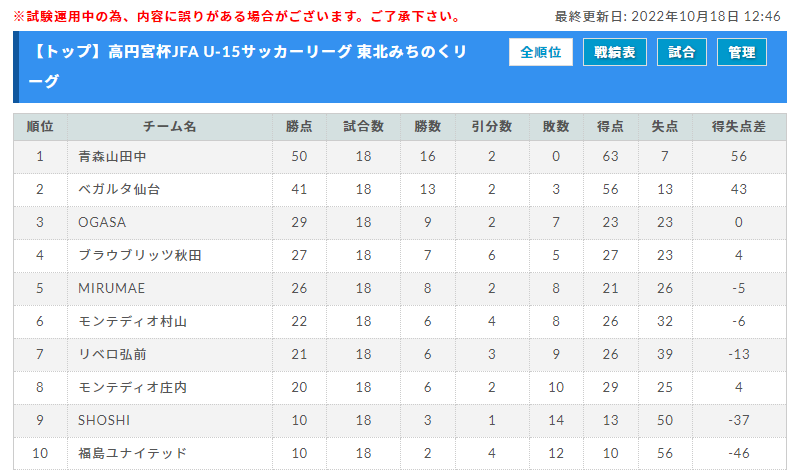Click the 管理 button

742,52
